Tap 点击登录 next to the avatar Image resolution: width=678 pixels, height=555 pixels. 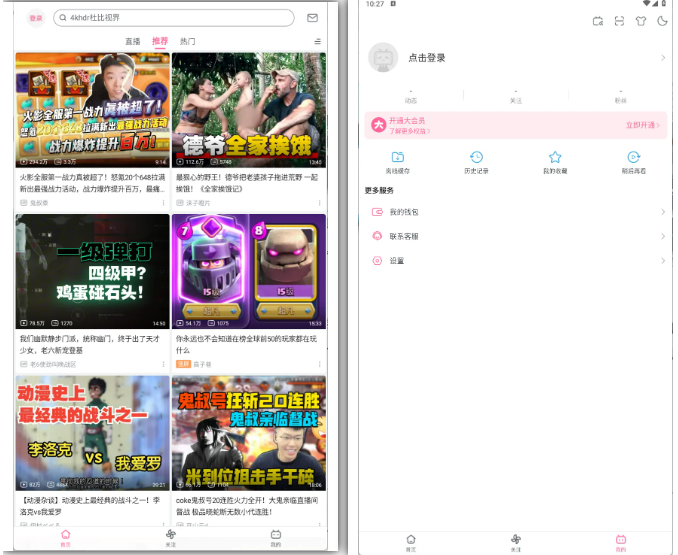click(x=427, y=58)
